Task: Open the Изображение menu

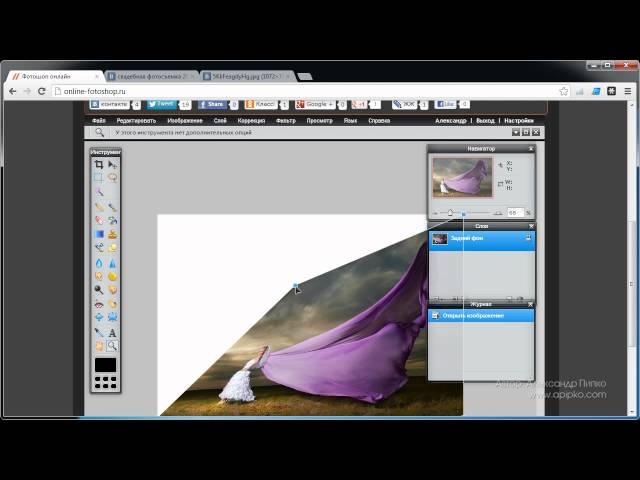Action: point(184,121)
